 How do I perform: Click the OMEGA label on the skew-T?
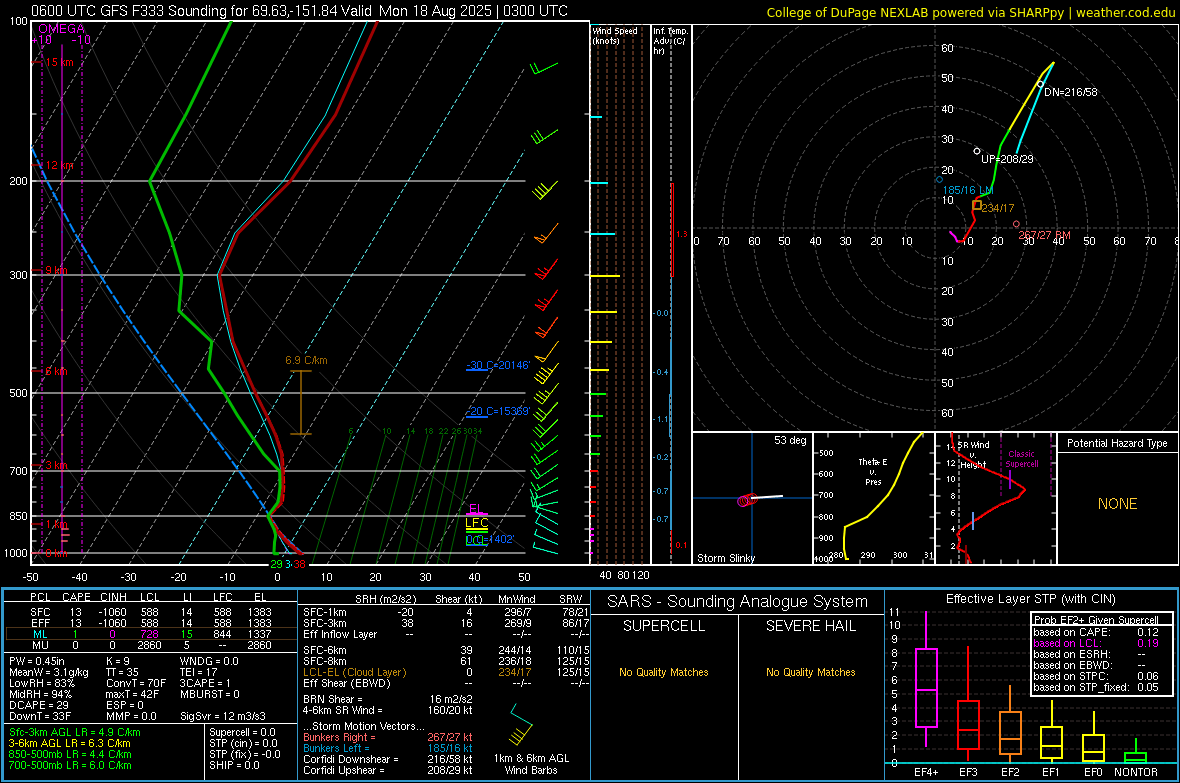[x=62, y=29]
